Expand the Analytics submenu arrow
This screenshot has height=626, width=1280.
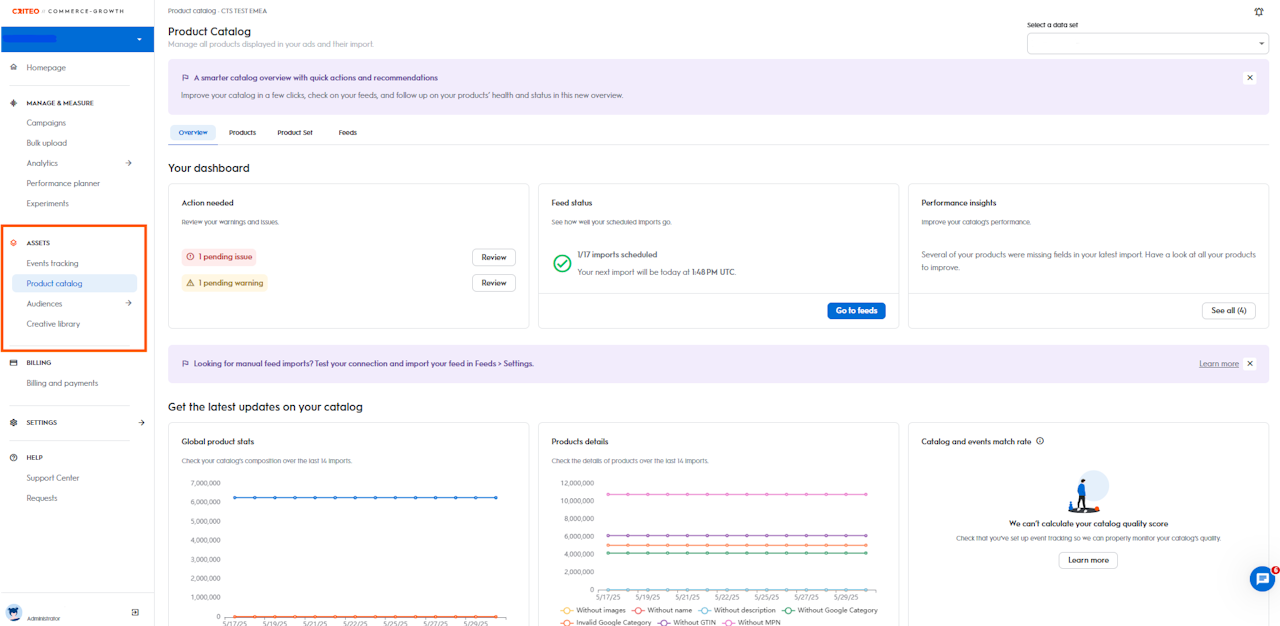coord(128,163)
